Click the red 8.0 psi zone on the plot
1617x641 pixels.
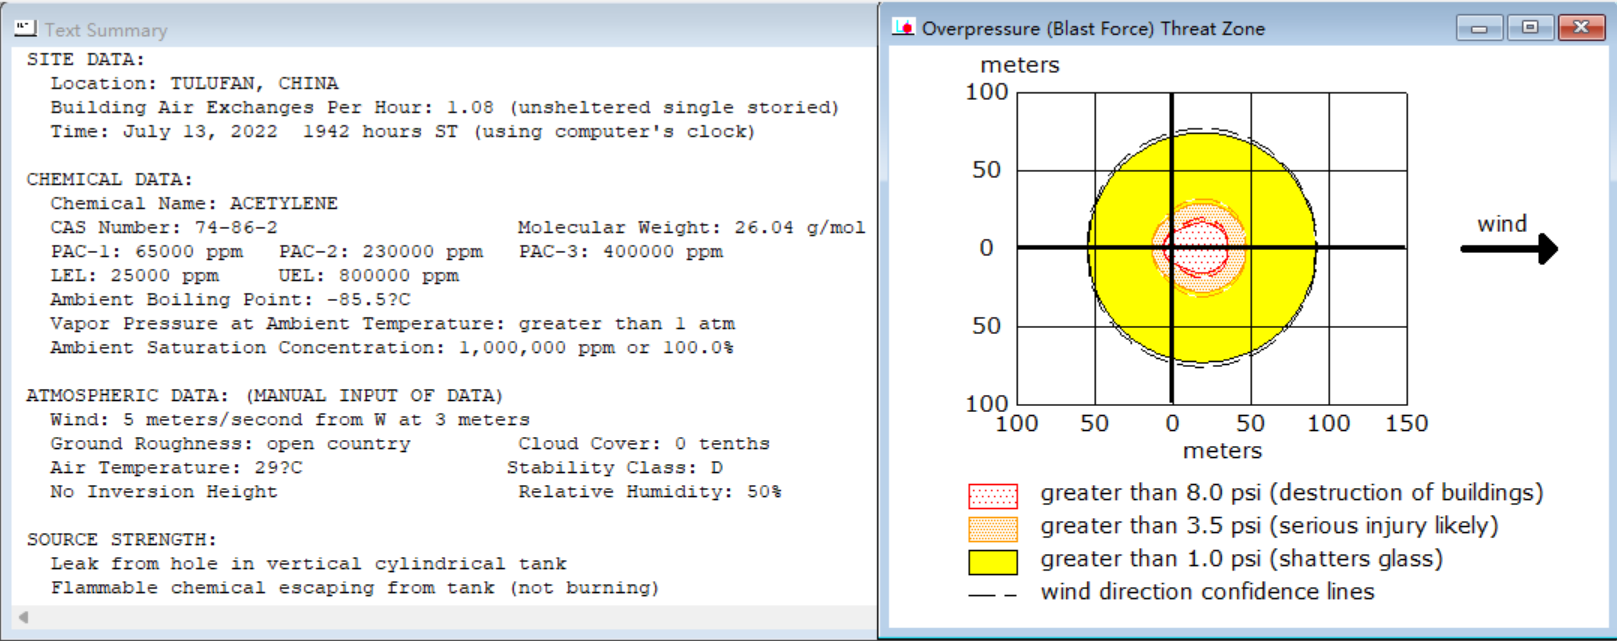(1198, 248)
